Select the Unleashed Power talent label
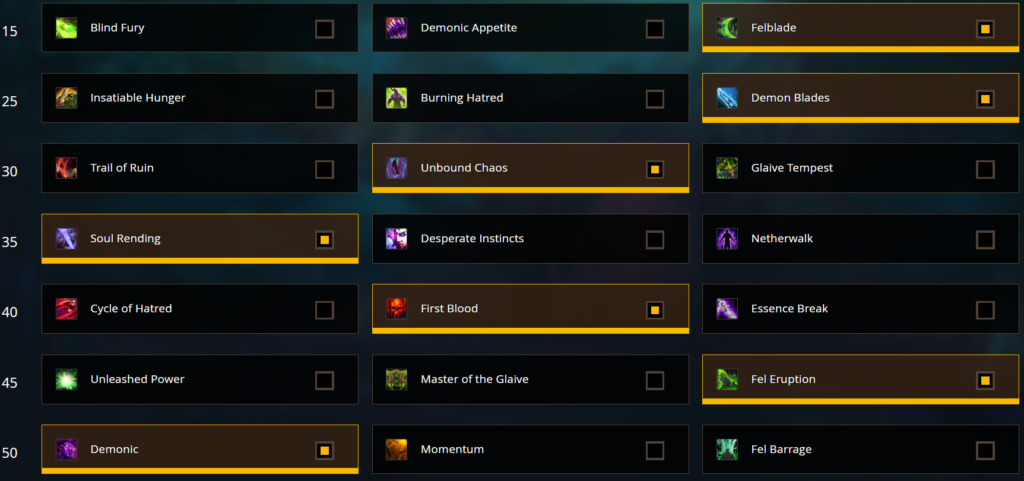1024x481 pixels. [x=137, y=379]
